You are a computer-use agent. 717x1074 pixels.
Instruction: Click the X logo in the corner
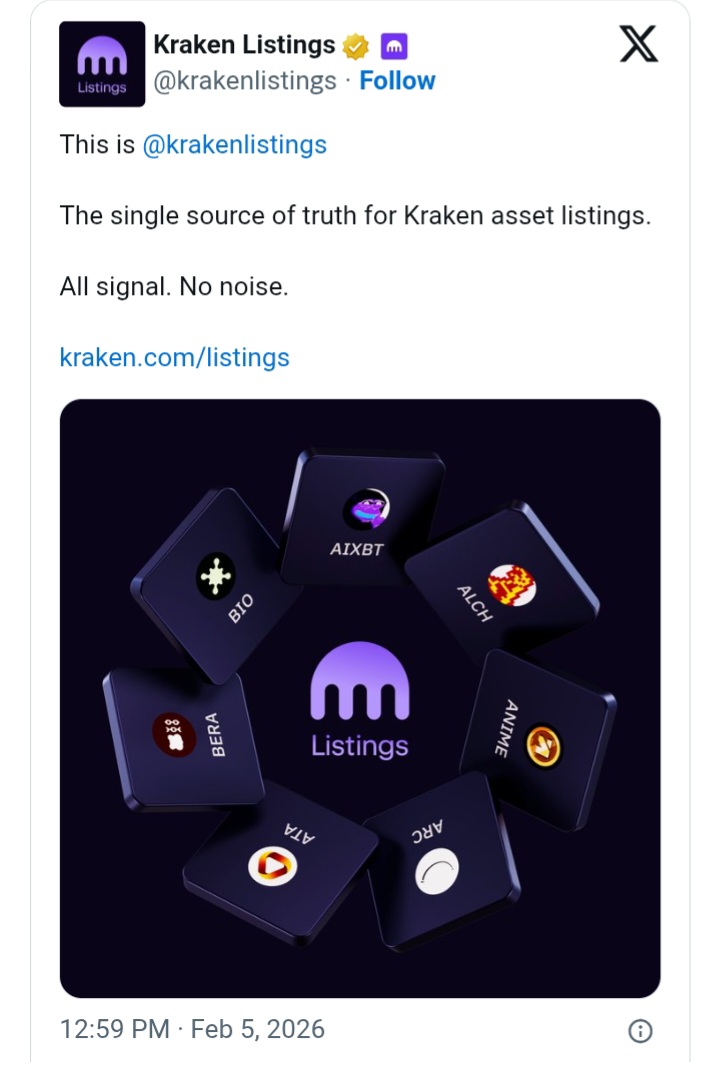click(x=637, y=45)
